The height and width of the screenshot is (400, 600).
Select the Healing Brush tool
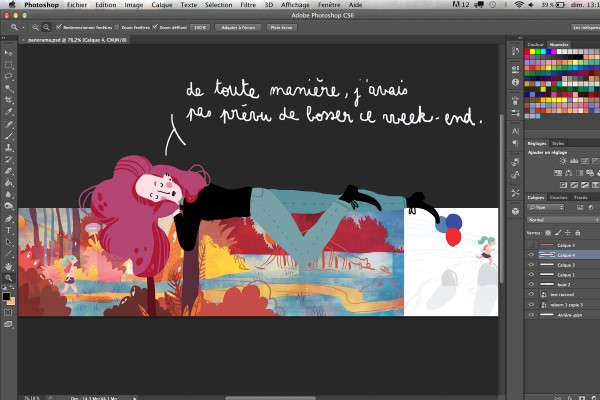click(x=8, y=124)
